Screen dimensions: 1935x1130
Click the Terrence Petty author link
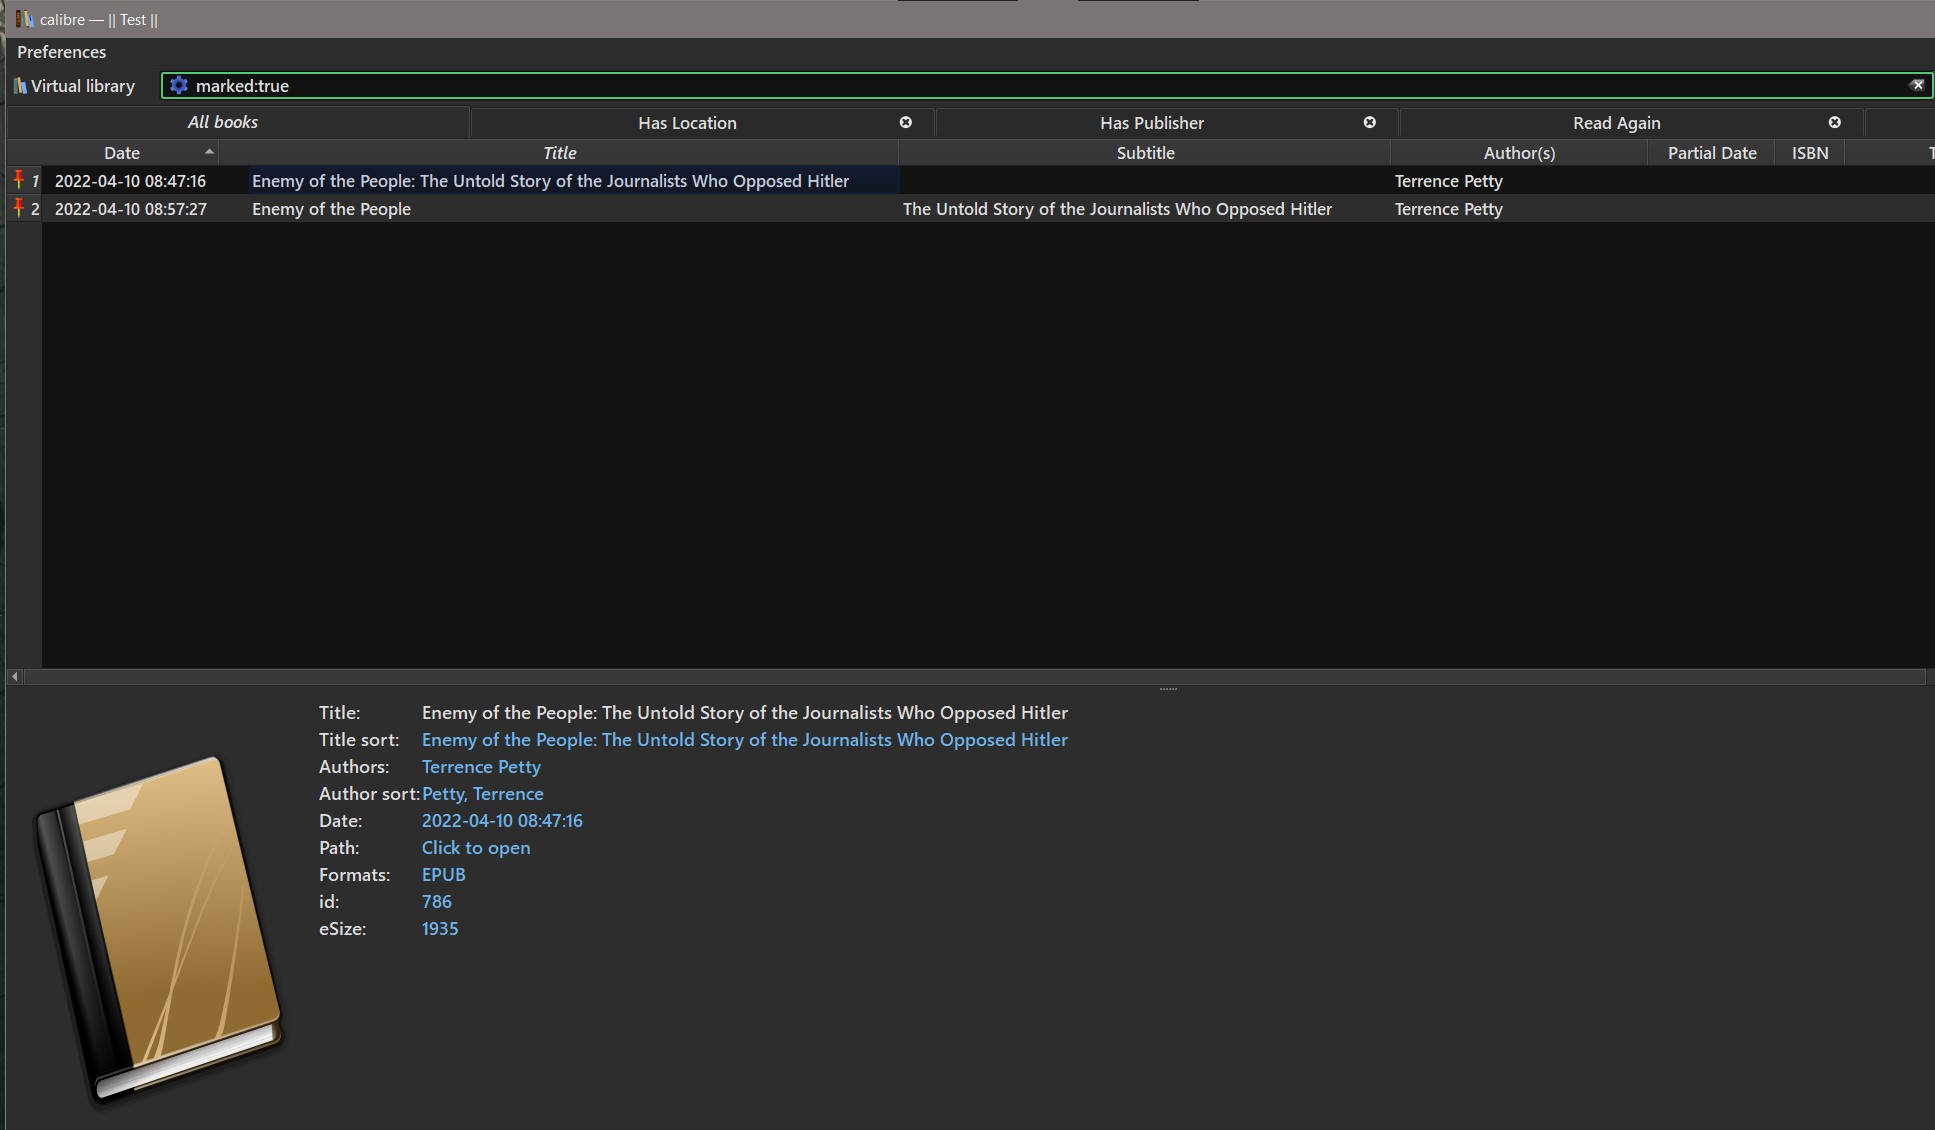pyautogui.click(x=481, y=766)
